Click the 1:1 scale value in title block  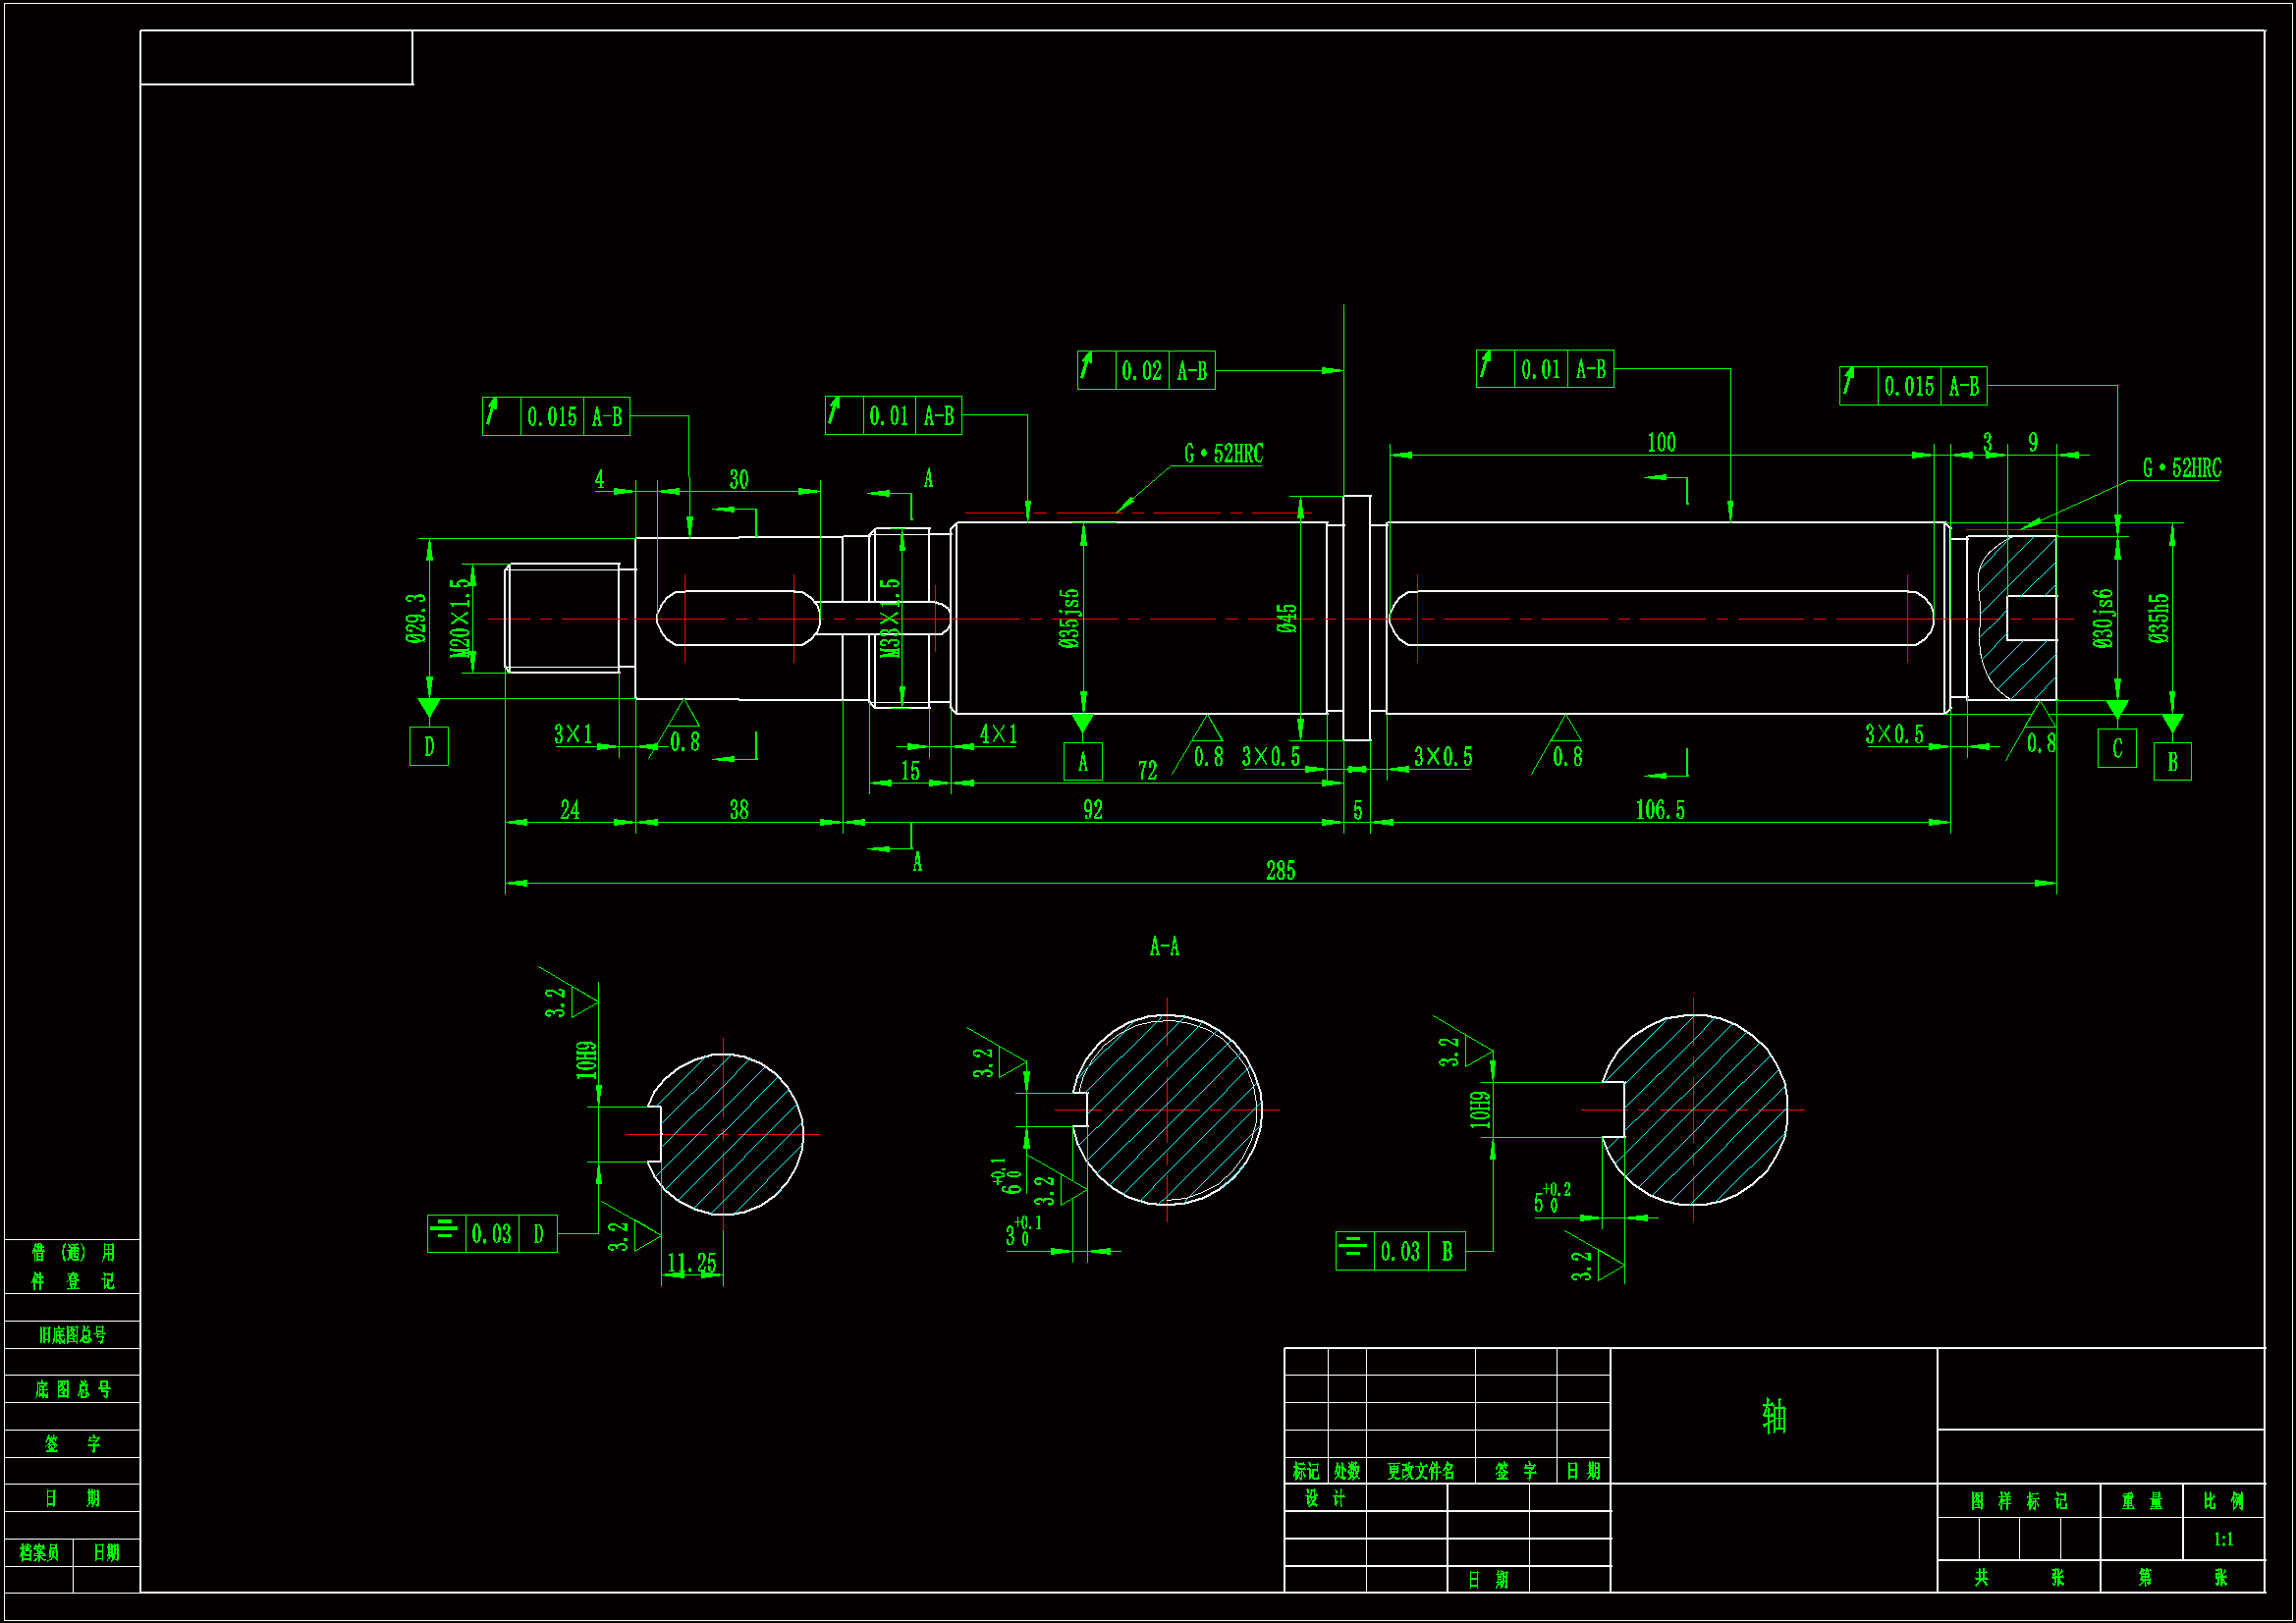tap(2223, 1539)
